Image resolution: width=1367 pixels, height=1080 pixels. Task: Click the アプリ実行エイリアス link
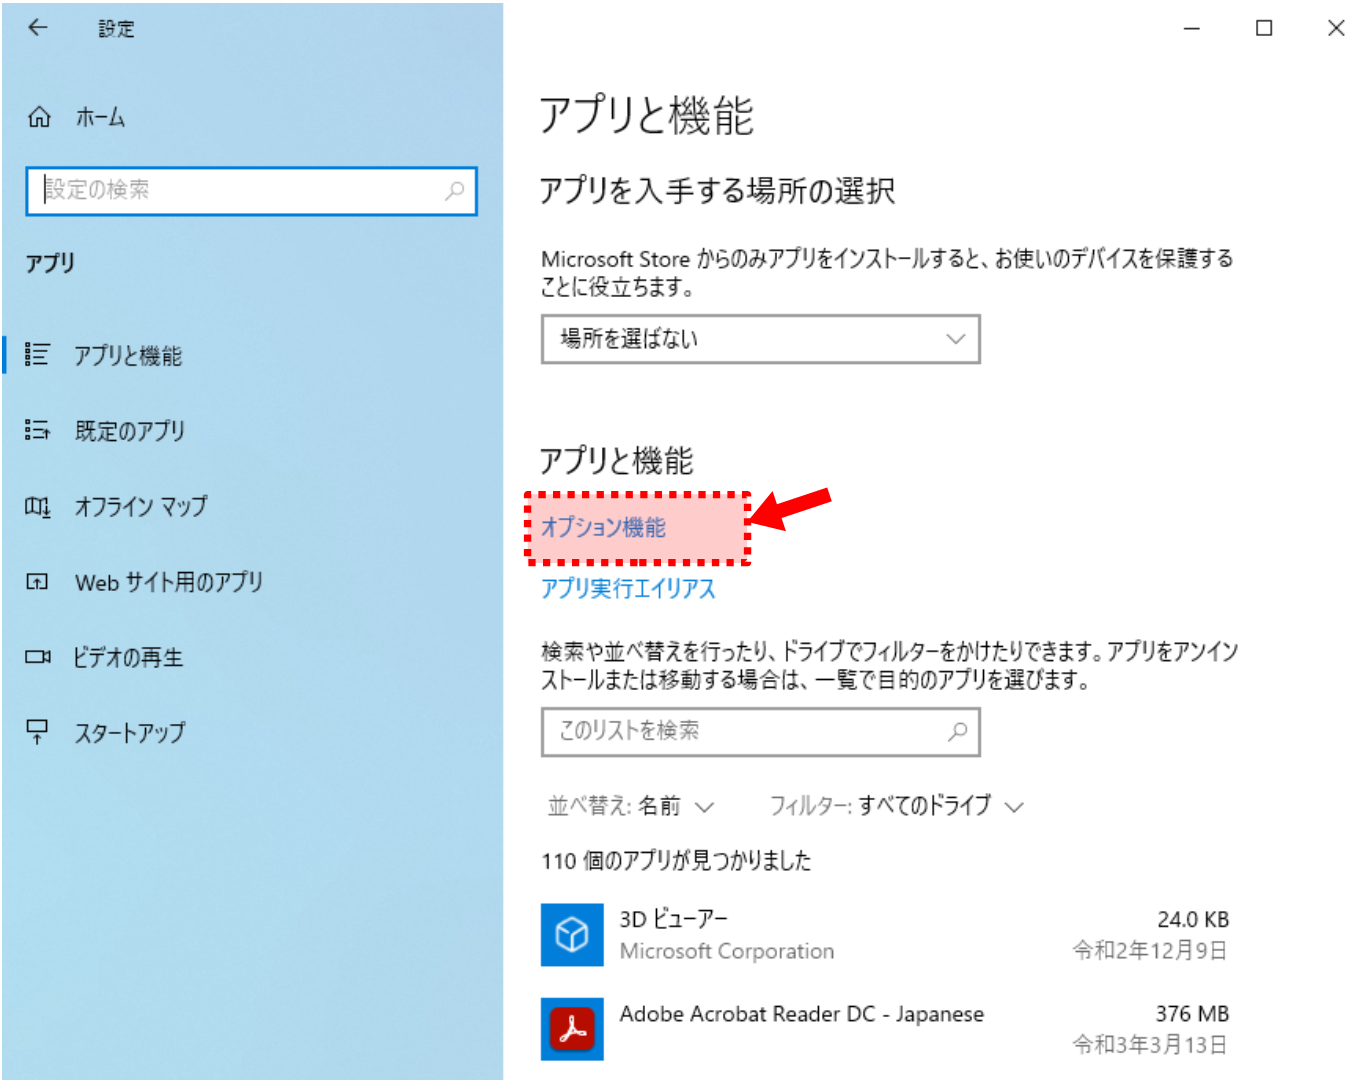628,588
